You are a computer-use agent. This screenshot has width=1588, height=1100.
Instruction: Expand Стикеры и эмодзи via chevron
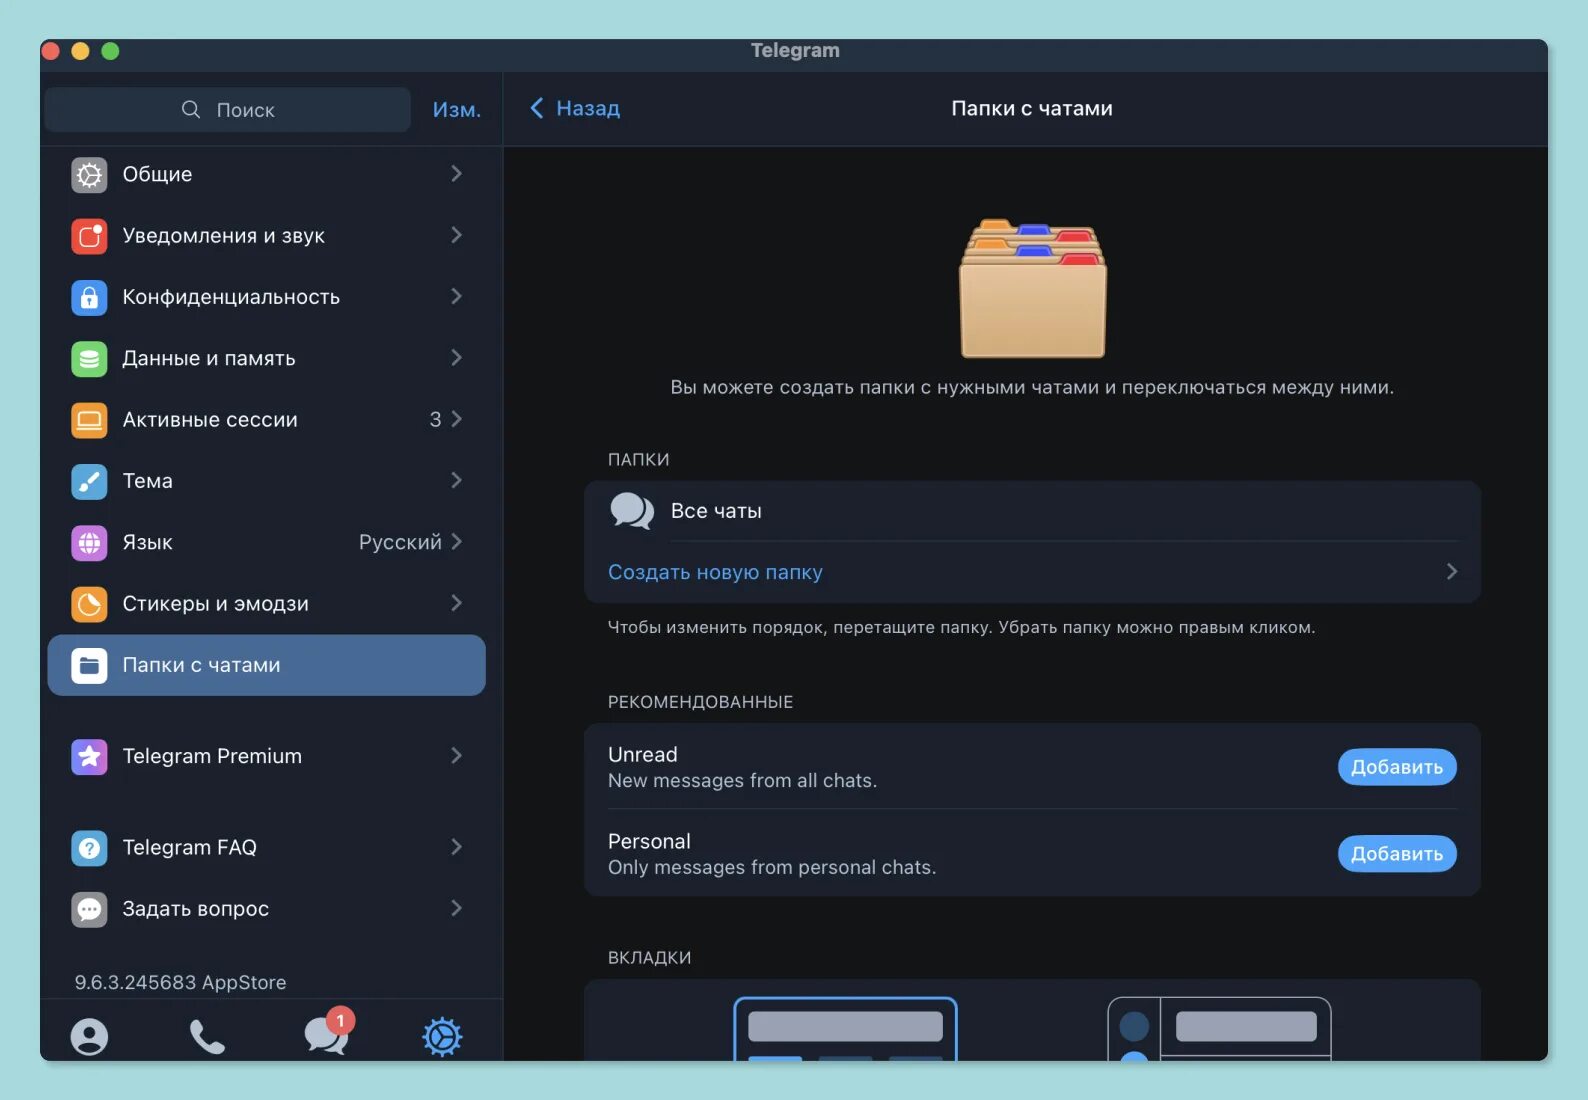456,603
